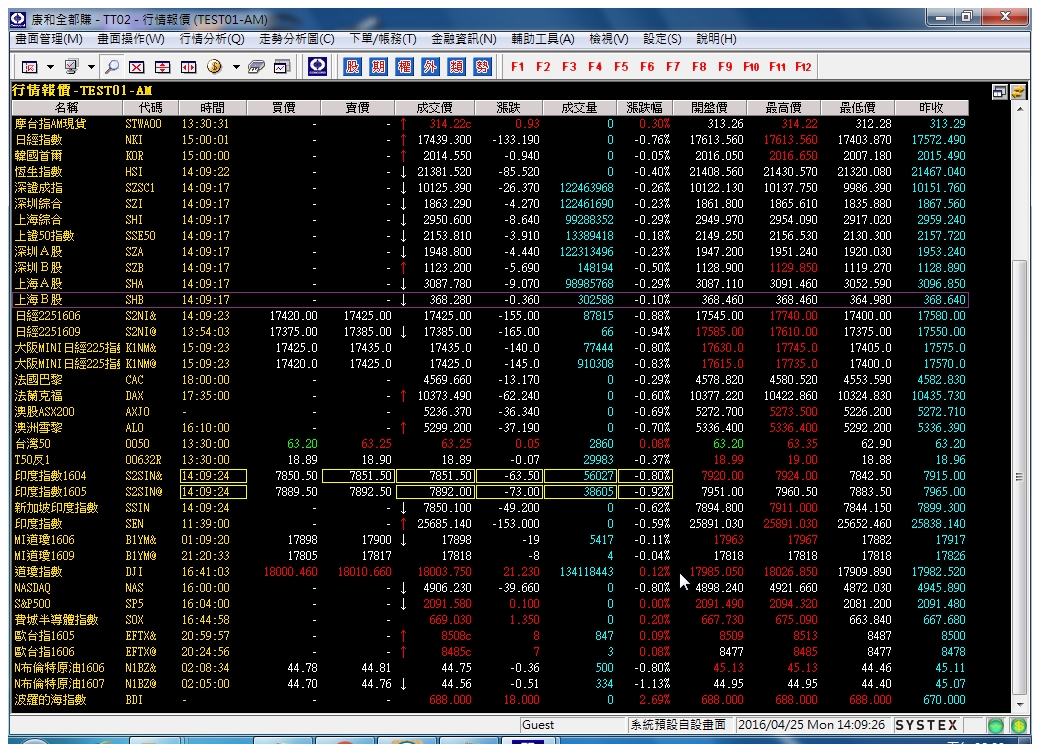Click the green status light in status bar
Viewport: 1040px width, 744px height.
coord(996,725)
